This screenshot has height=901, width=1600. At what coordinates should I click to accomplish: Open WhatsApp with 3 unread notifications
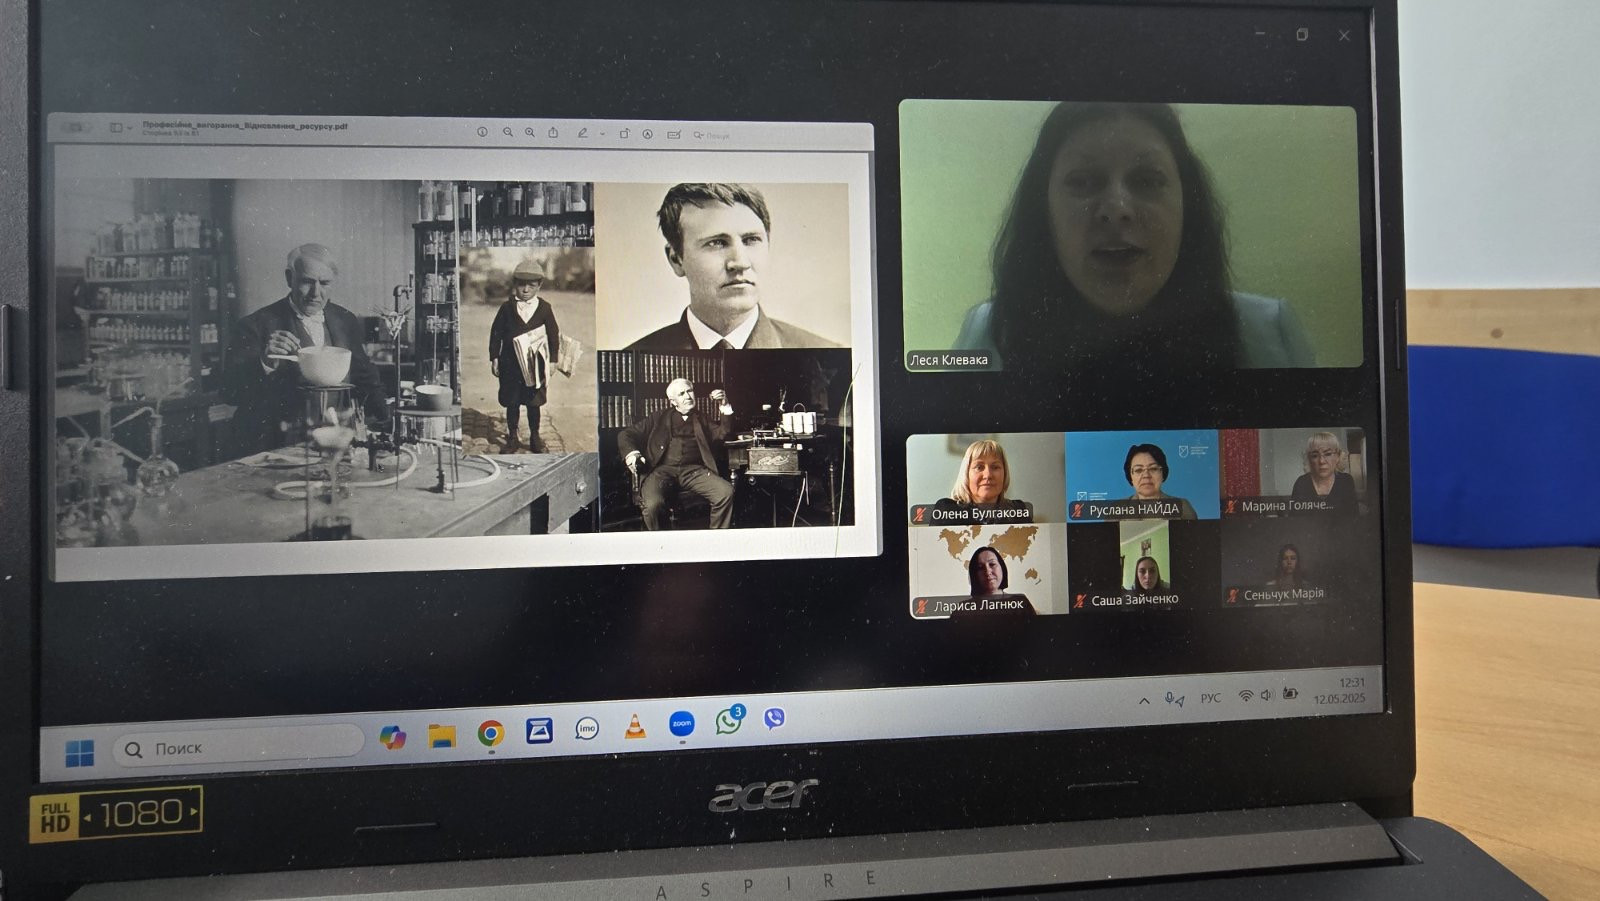click(x=729, y=720)
